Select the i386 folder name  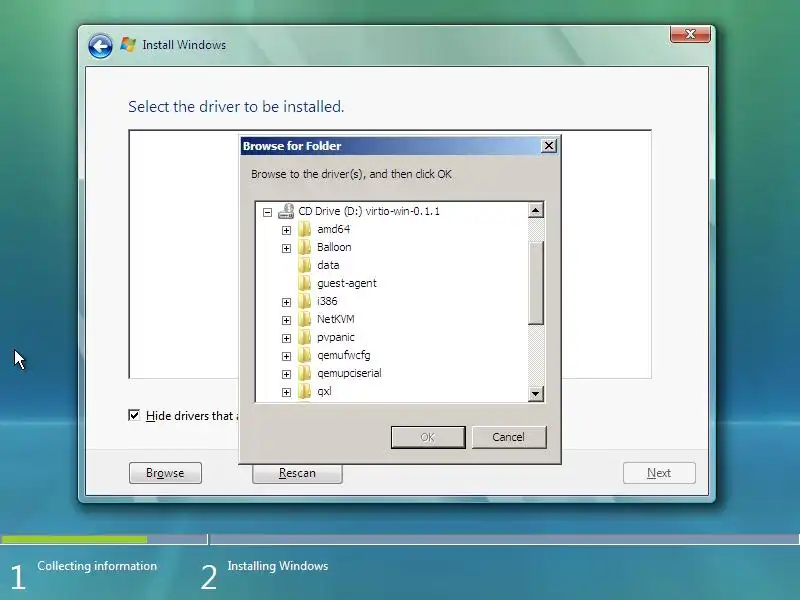coord(327,301)
